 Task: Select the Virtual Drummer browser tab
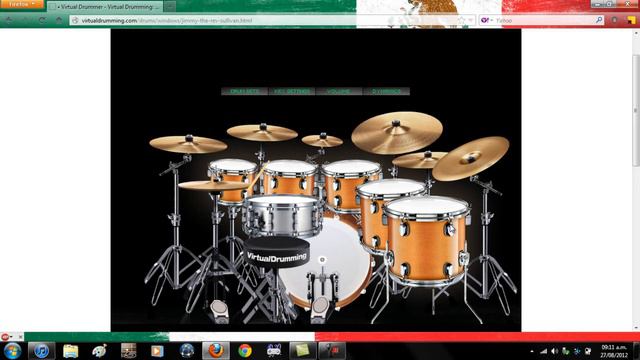pos(105,7)
